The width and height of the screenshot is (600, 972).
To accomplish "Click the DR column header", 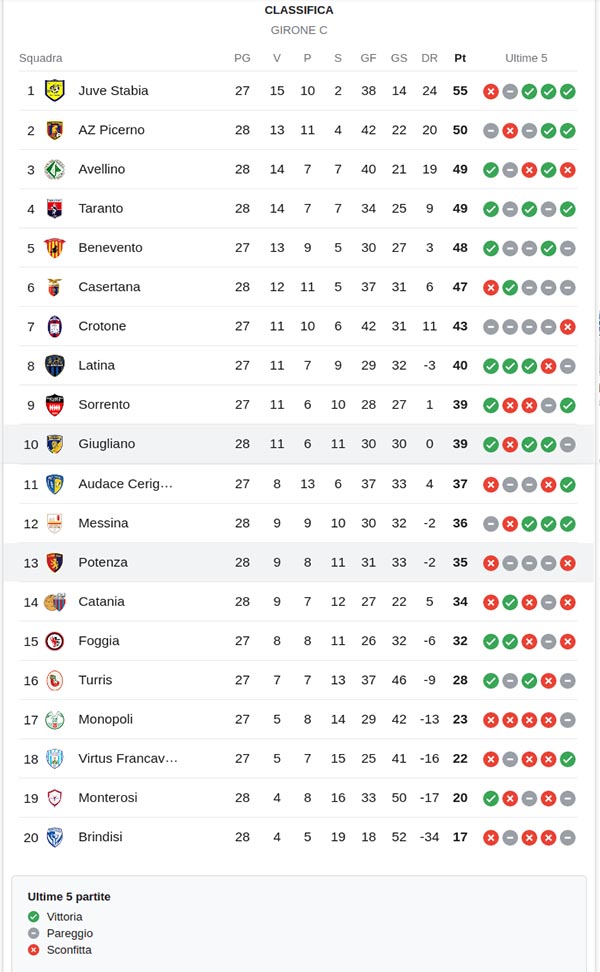I will click(x=430, y=58).
